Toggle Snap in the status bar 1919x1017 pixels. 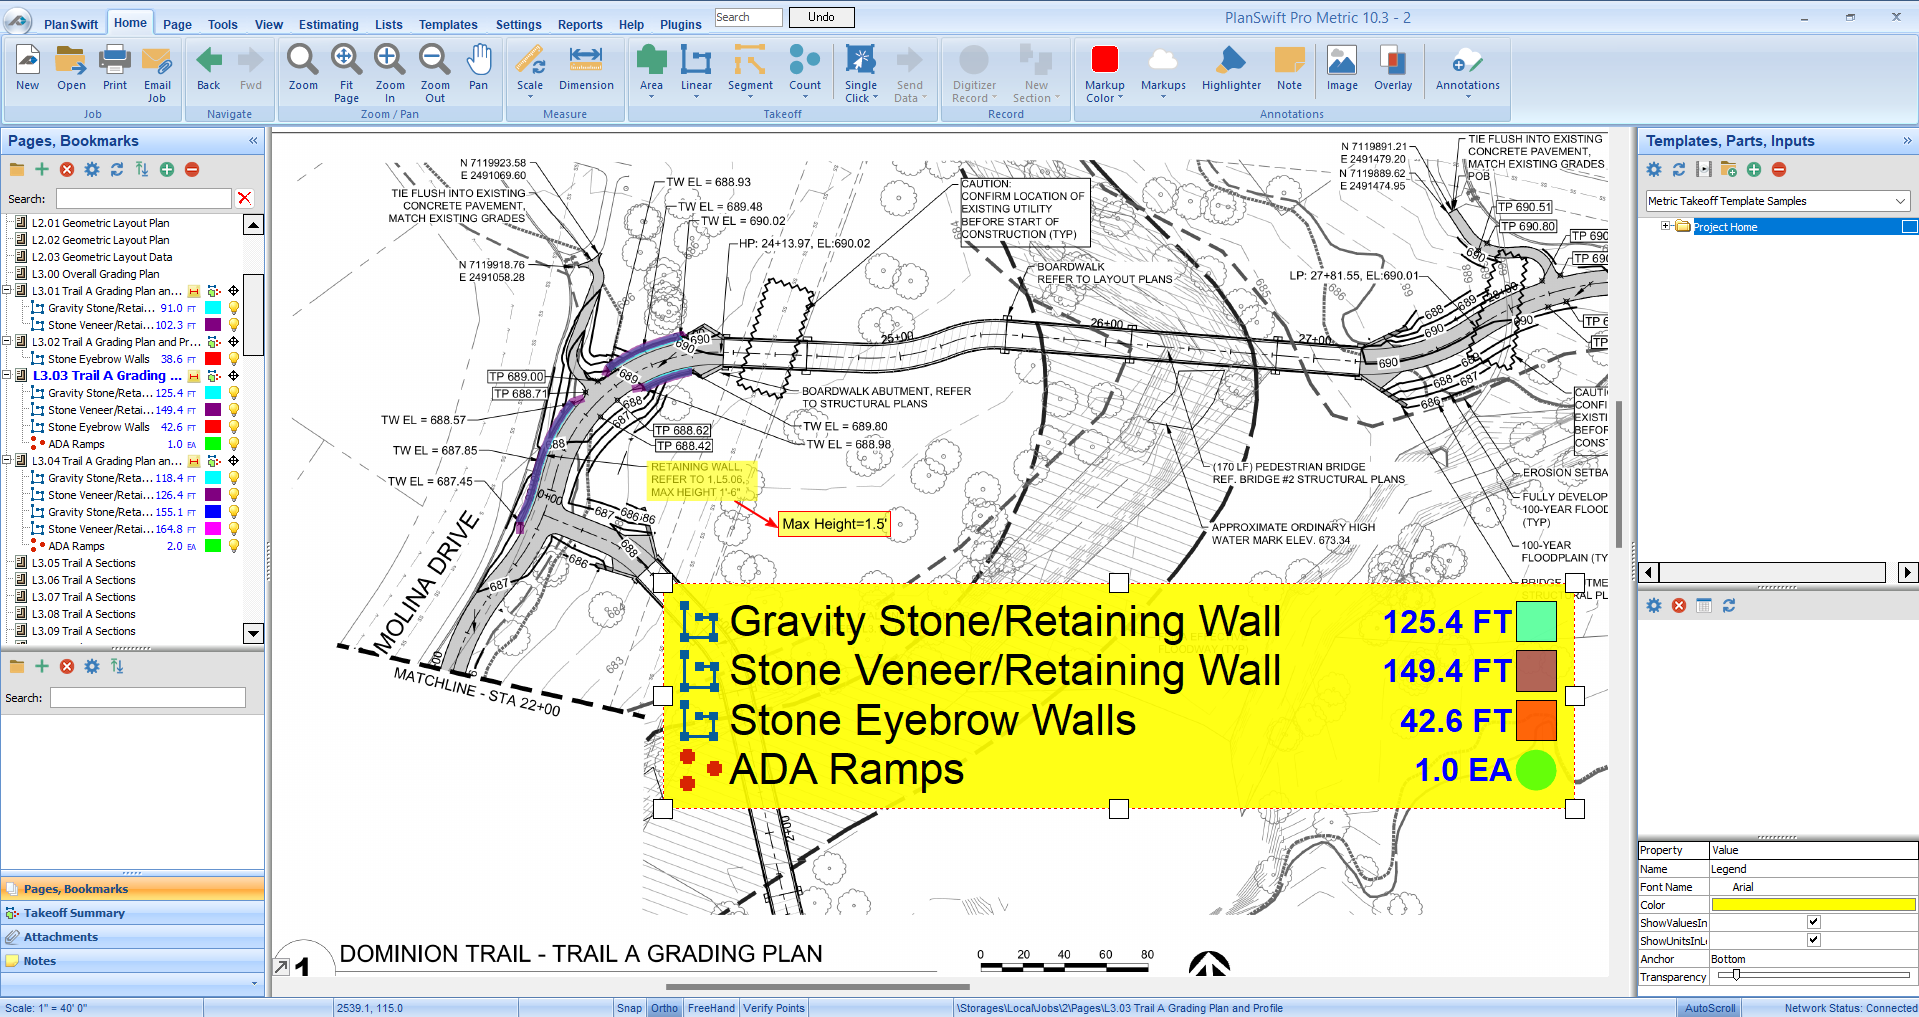pos(629,1008)
